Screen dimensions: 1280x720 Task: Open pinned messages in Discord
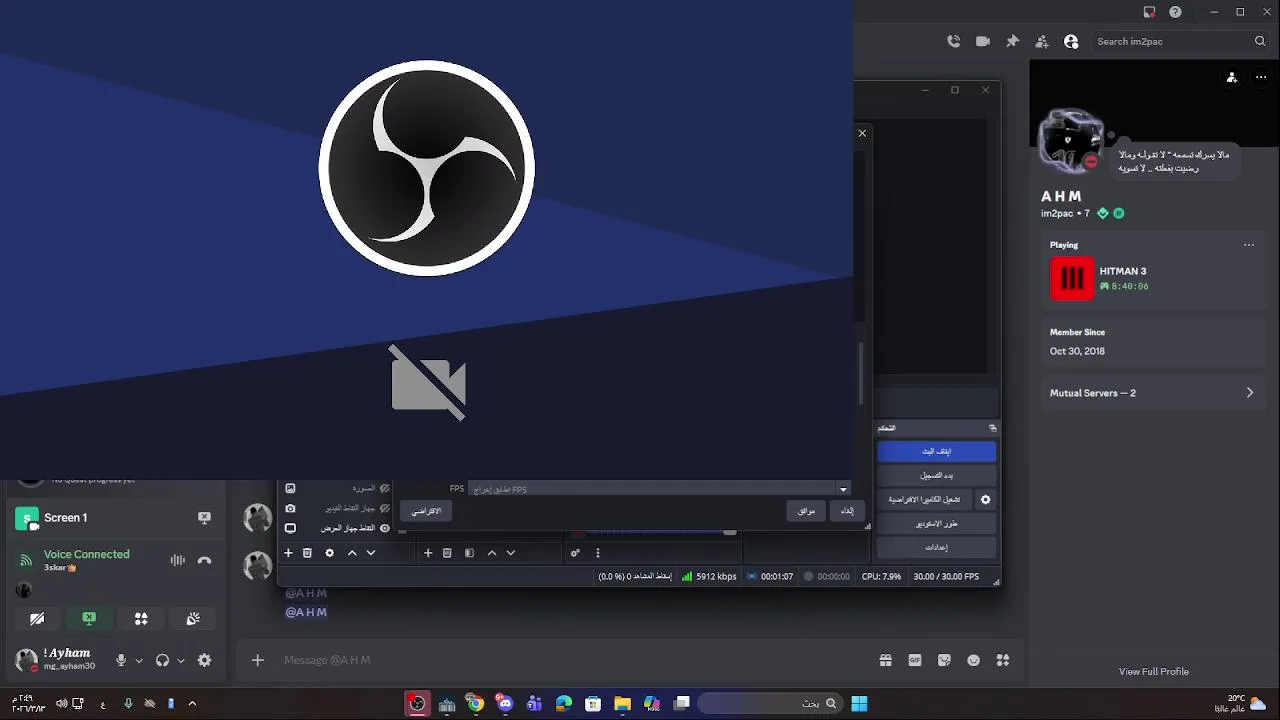[1012, 41]
